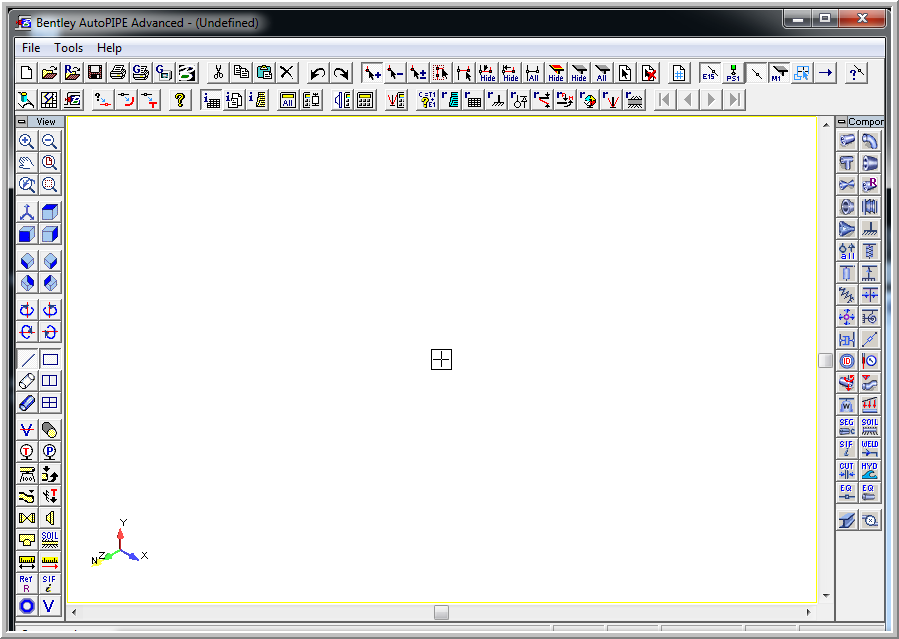
Task: Click the blue V icon in View panel
Action: (x=50, y=606)
